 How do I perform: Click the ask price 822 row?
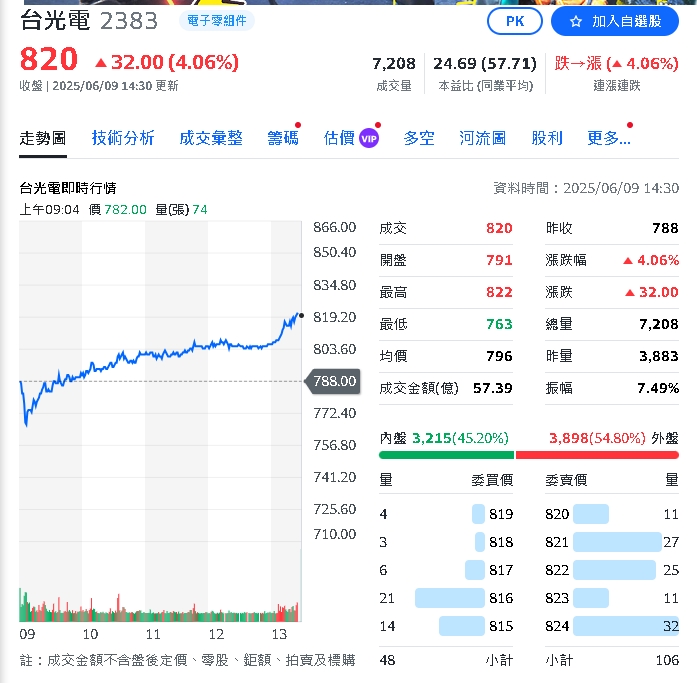coord(612,570)
